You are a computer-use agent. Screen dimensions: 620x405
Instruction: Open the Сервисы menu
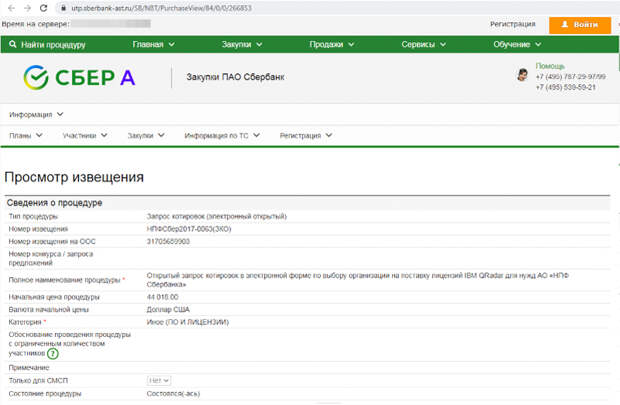click(423, 44)
